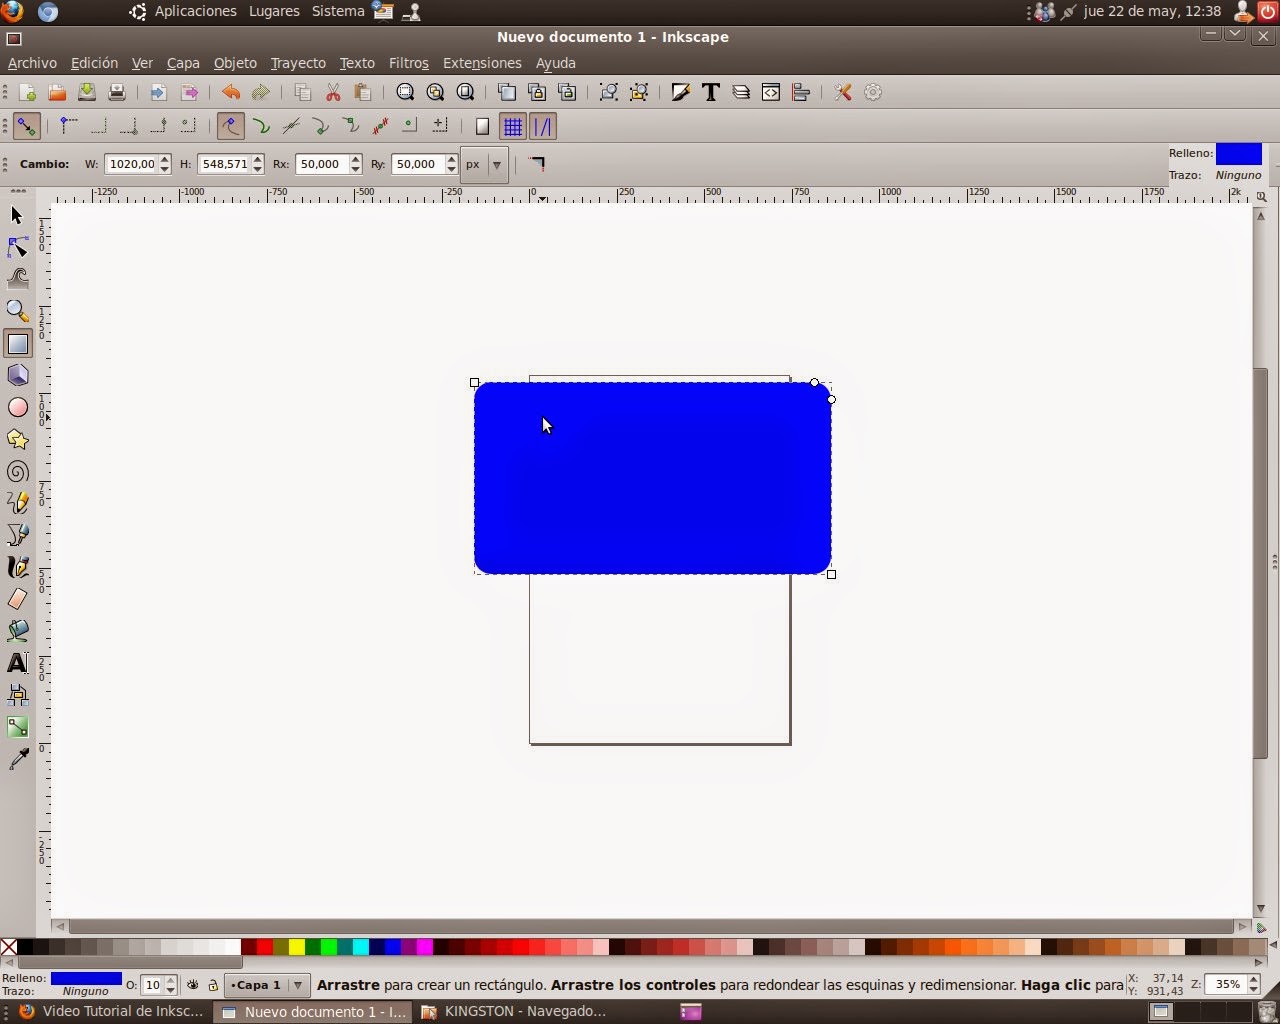Increase the zoom percentage spinner
Viewport: 1280px width, 1024px height.
pos(1254,979)
